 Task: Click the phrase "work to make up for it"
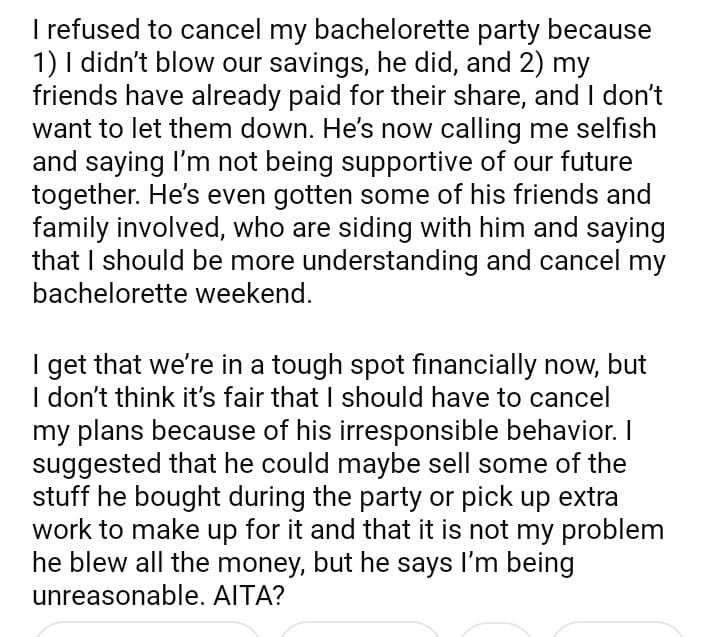pos(200,530)
